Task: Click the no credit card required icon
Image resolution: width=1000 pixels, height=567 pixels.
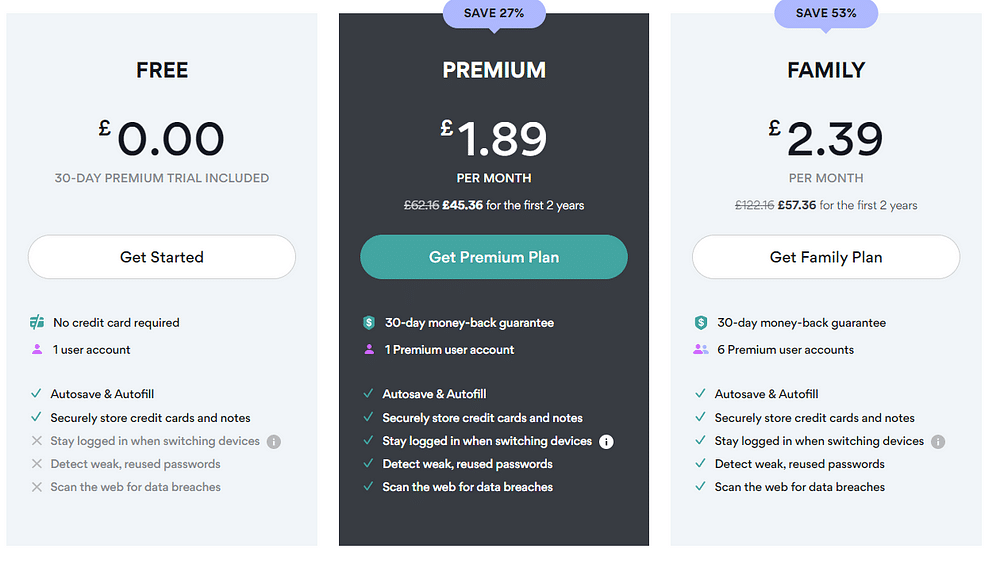Action: [37, 322]
